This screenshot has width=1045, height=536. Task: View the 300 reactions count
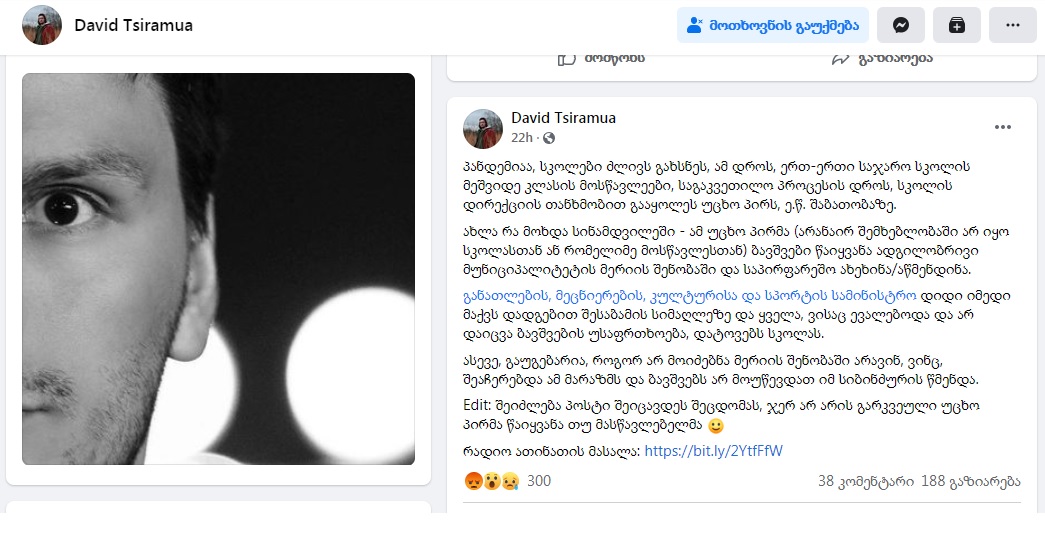click(539, 481)
